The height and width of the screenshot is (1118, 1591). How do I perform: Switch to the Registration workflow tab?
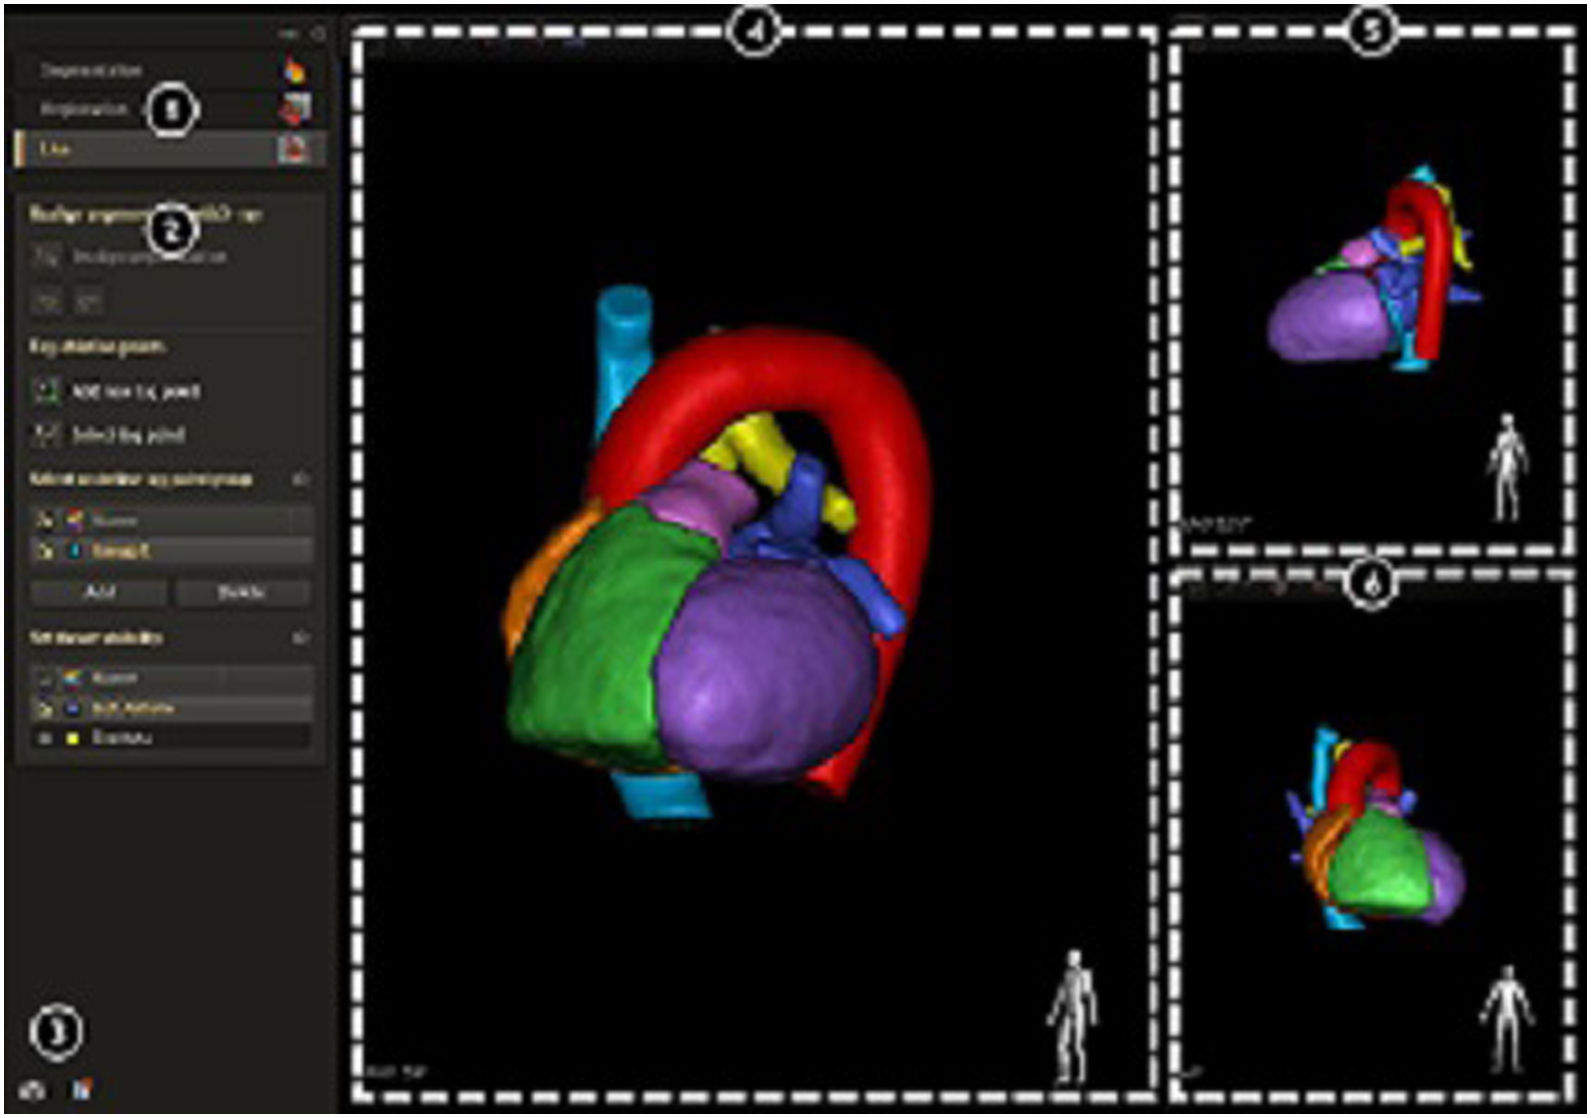[86, 109]
